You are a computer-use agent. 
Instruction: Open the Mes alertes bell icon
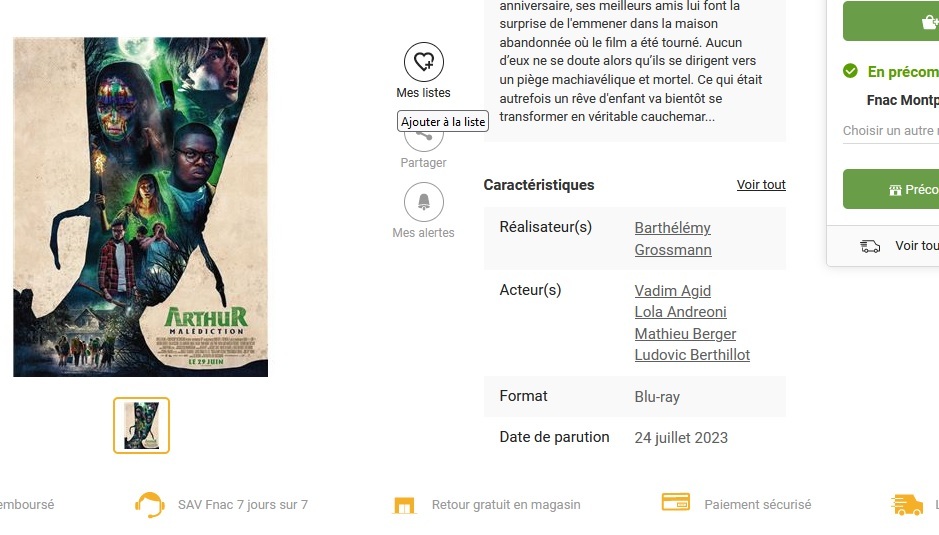[423, 202]
